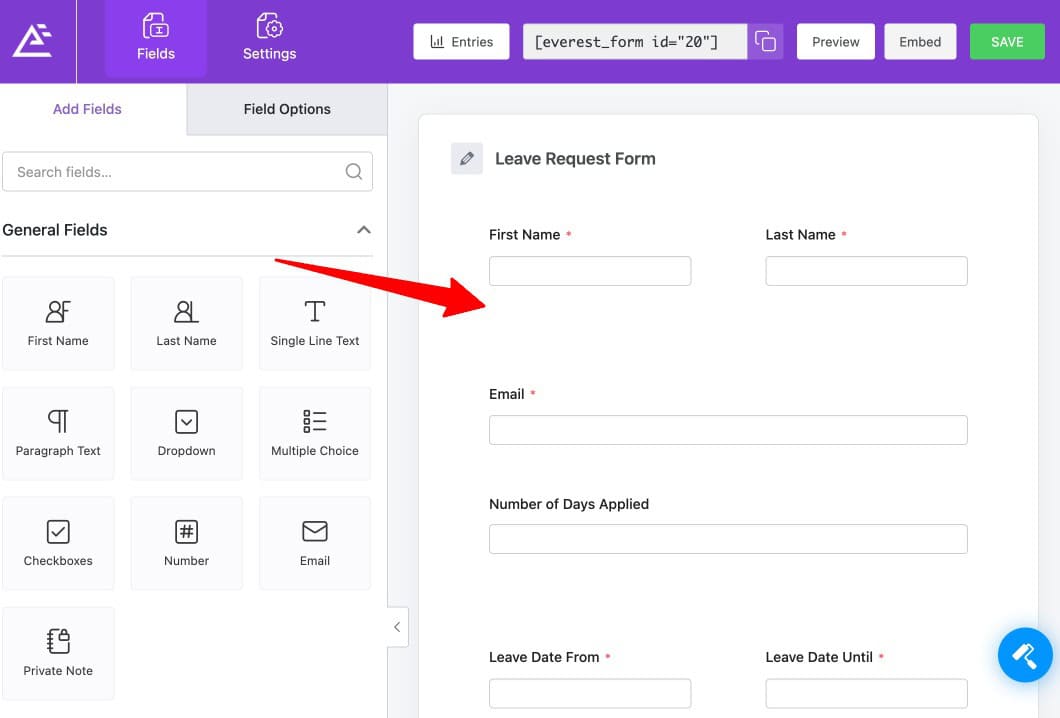The width and height of the screenshot is (1060, 718).
Task: Click the Leave Date From input
Action: [590, 694]
